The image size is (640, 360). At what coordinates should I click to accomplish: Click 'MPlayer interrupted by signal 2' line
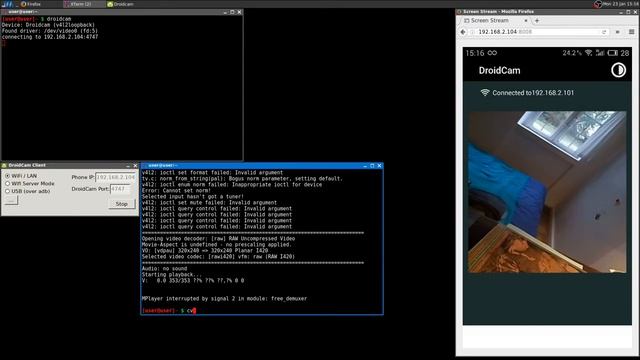tap(224, 299)
